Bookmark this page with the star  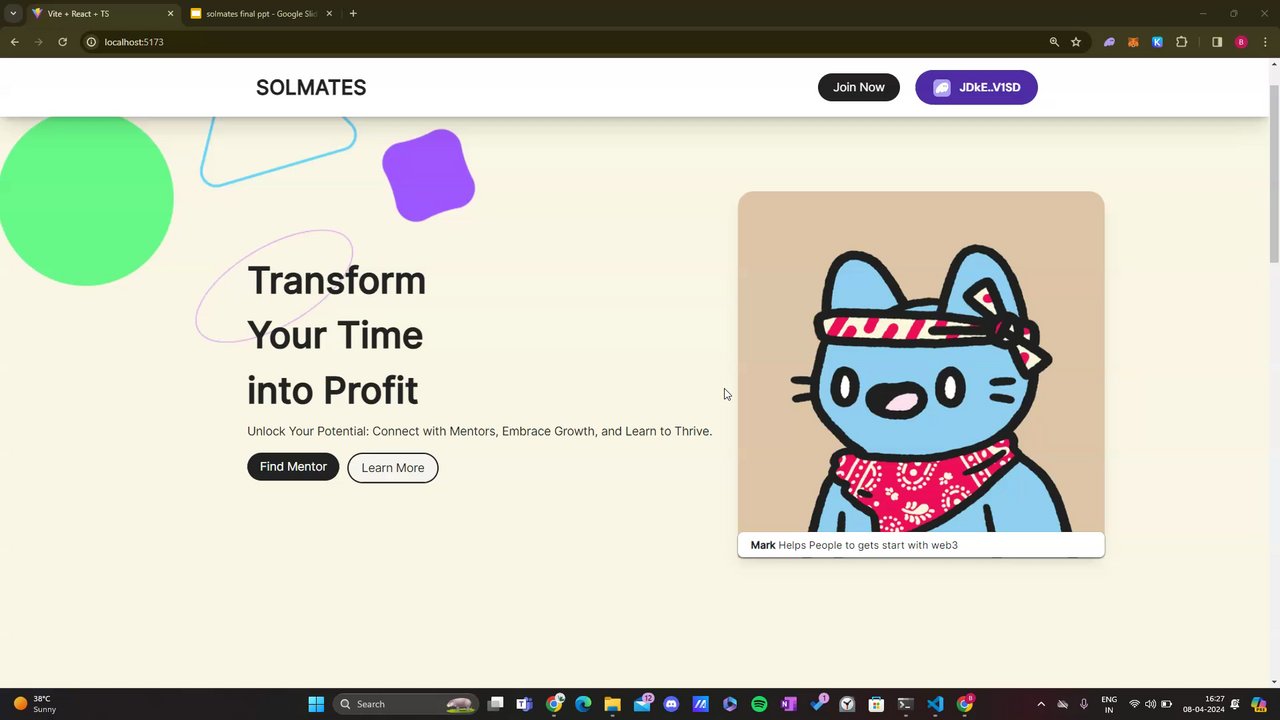pyautogui.click(x=1076, y=42)
